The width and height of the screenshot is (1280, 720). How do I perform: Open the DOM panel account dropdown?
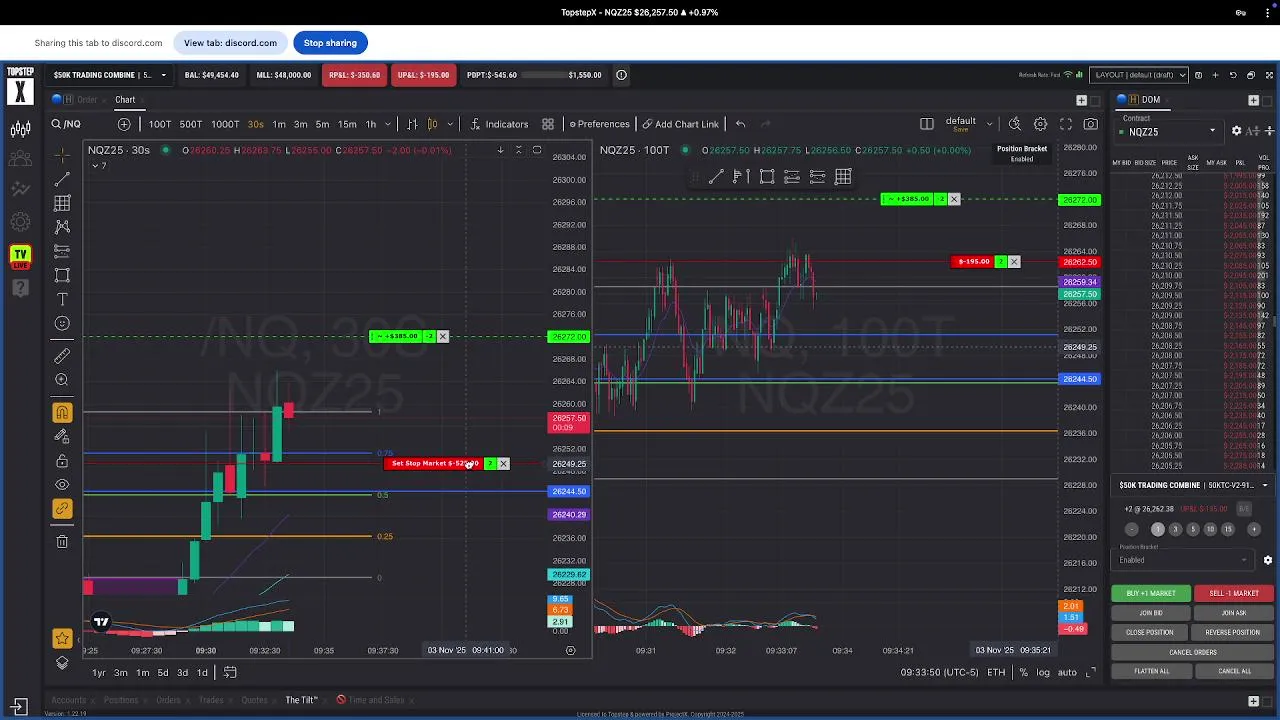pyautogui.click(x=1193, y=485)
